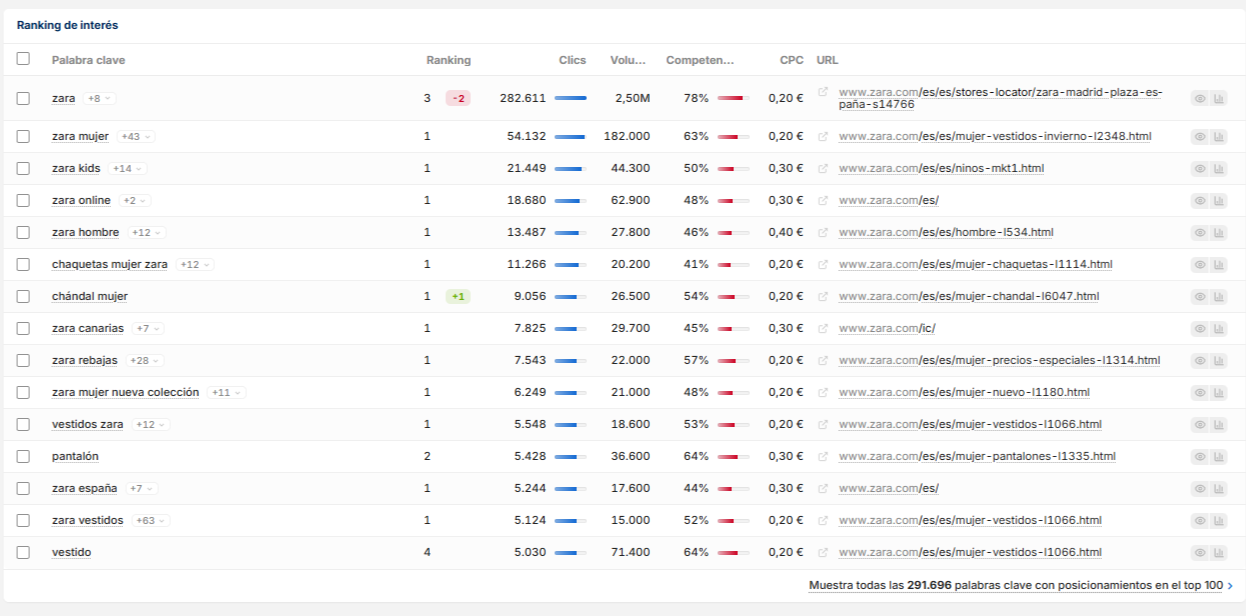Click external link icon for zara canarias URL

[823, 328]
